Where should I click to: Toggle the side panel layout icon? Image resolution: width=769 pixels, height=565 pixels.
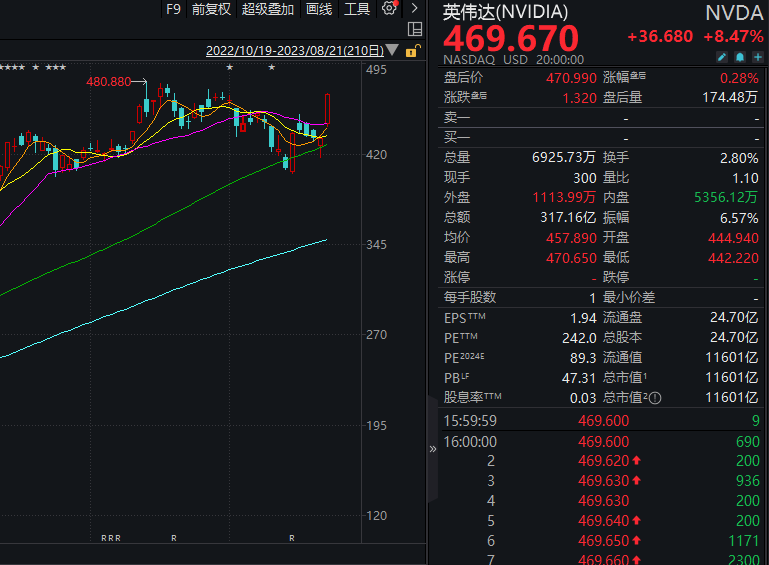tap(415, 29)
